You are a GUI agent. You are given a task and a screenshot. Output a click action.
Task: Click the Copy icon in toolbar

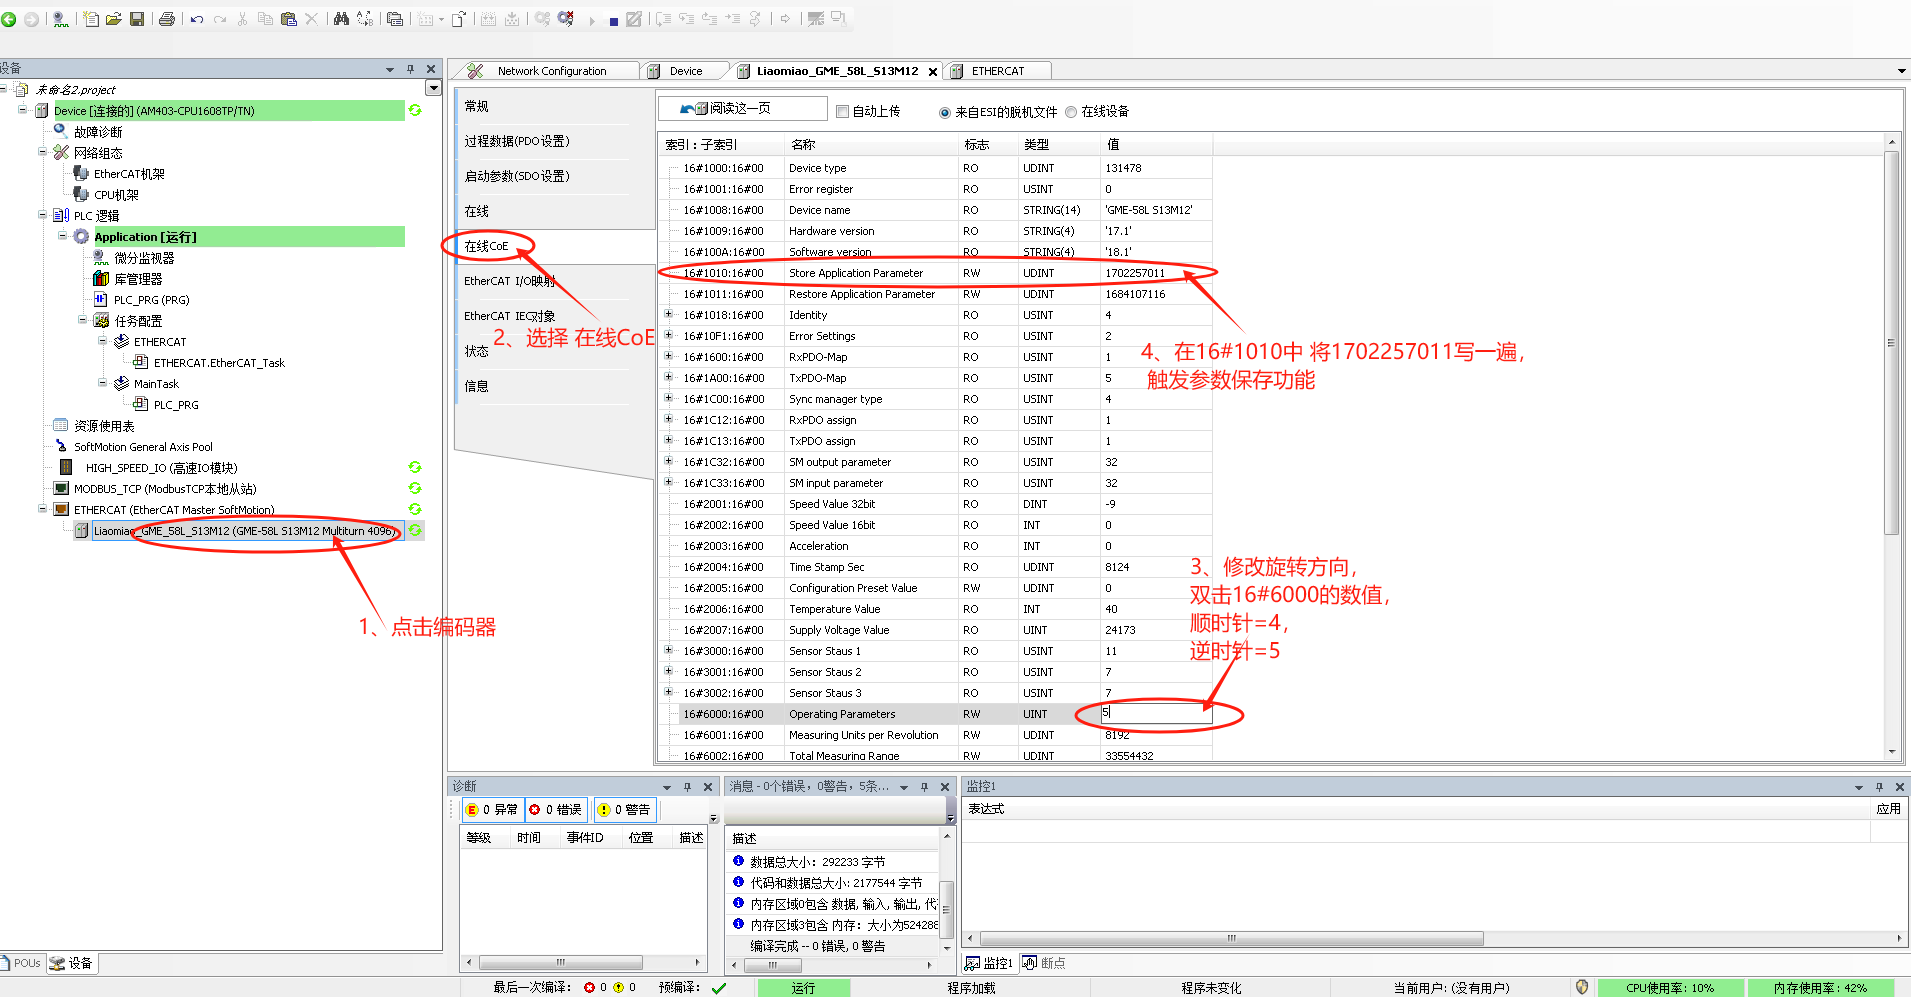pyautogui.click(x=265, y=19)
